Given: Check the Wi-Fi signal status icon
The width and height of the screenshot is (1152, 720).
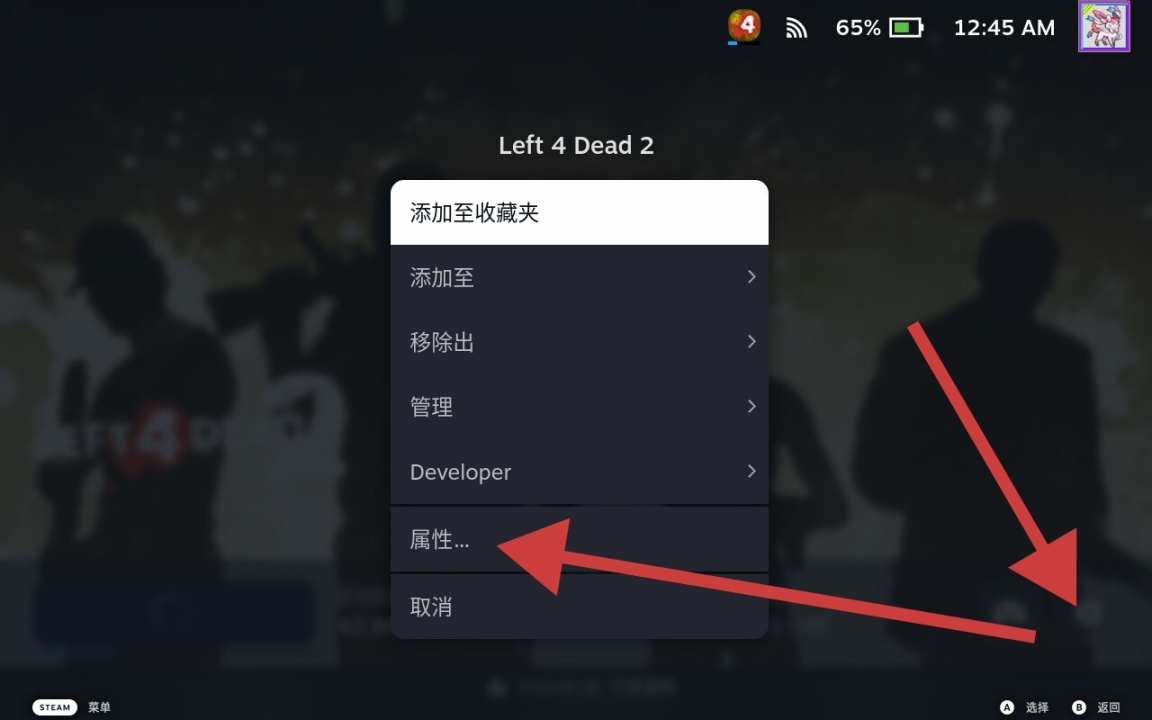Looking at the screenshot, I should coord(796,28).
